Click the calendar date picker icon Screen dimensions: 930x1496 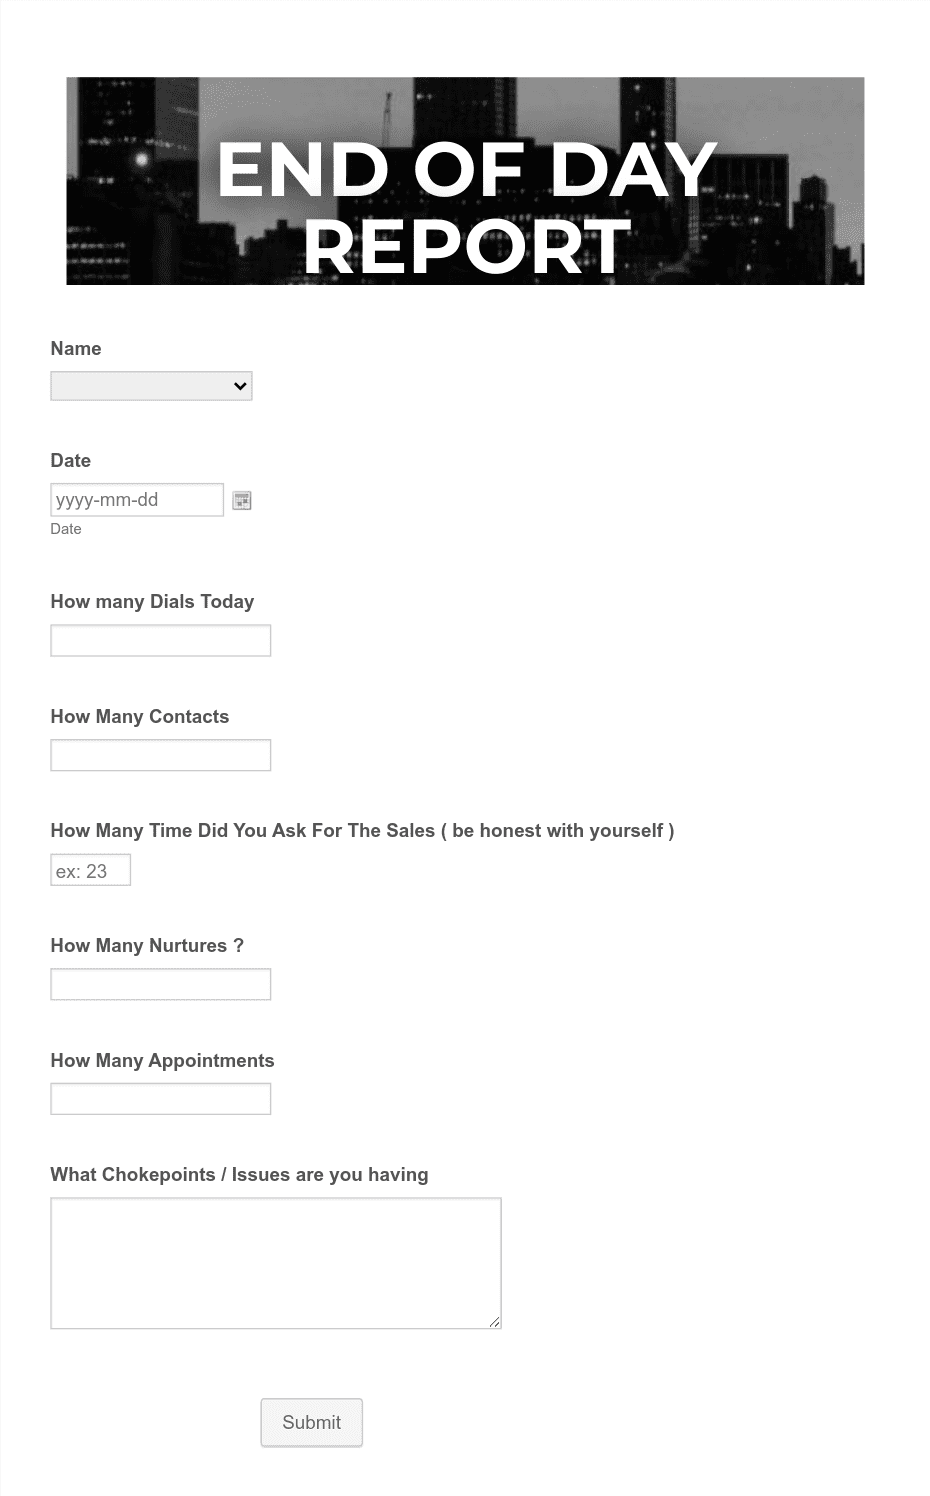241,500
